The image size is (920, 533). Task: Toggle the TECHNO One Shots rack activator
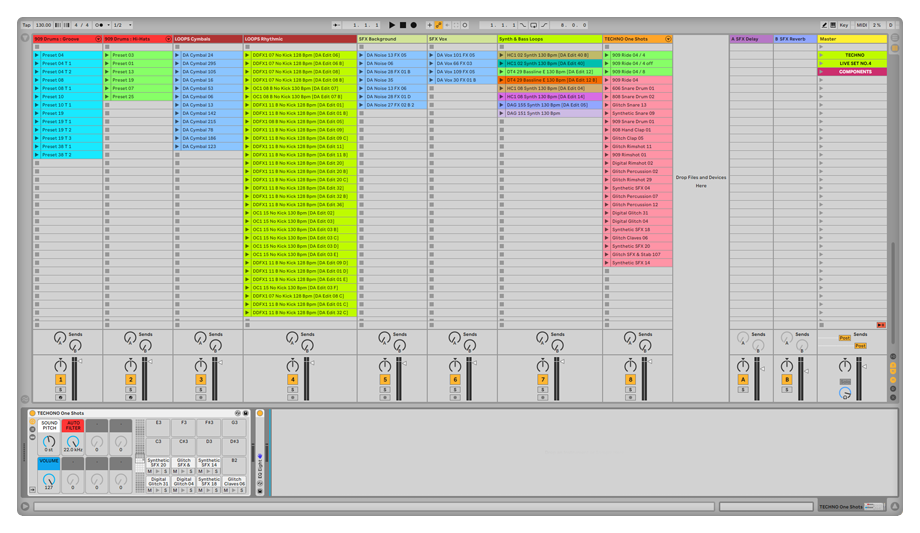tap(32, 413)
